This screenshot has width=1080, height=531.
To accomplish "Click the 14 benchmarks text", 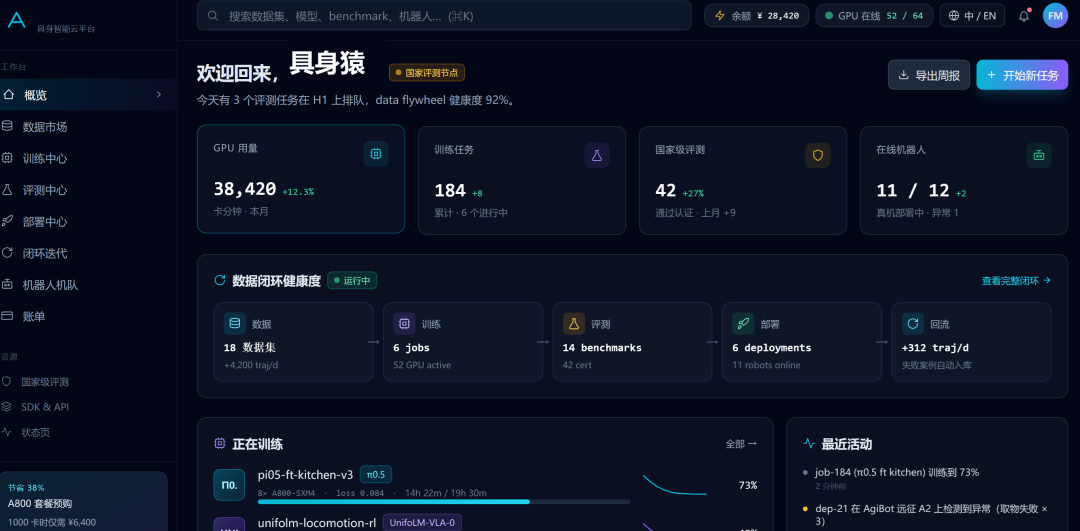I will tap(602, 348).
